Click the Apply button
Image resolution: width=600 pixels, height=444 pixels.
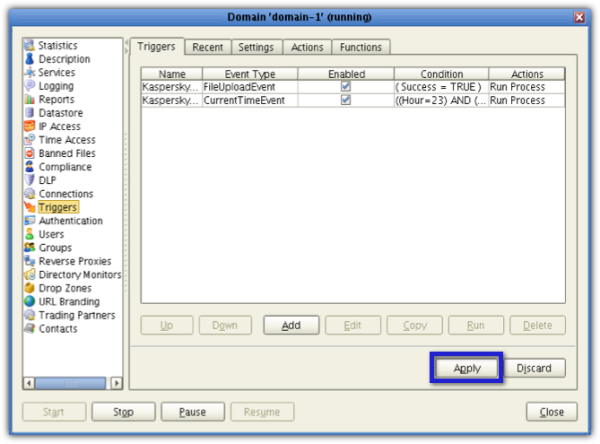467,368
